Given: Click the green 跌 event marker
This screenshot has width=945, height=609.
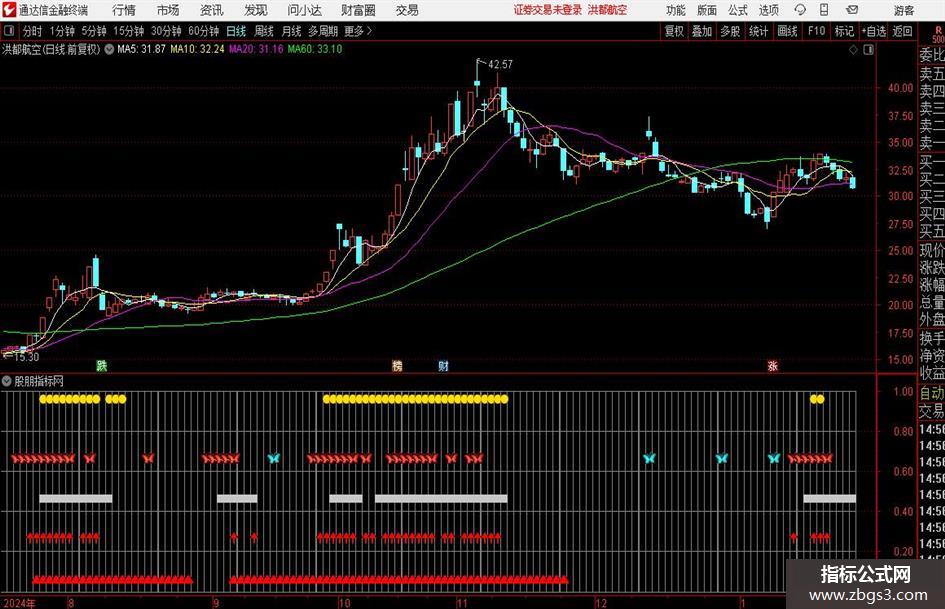Looking at the screenshot, I should [102, 365].
